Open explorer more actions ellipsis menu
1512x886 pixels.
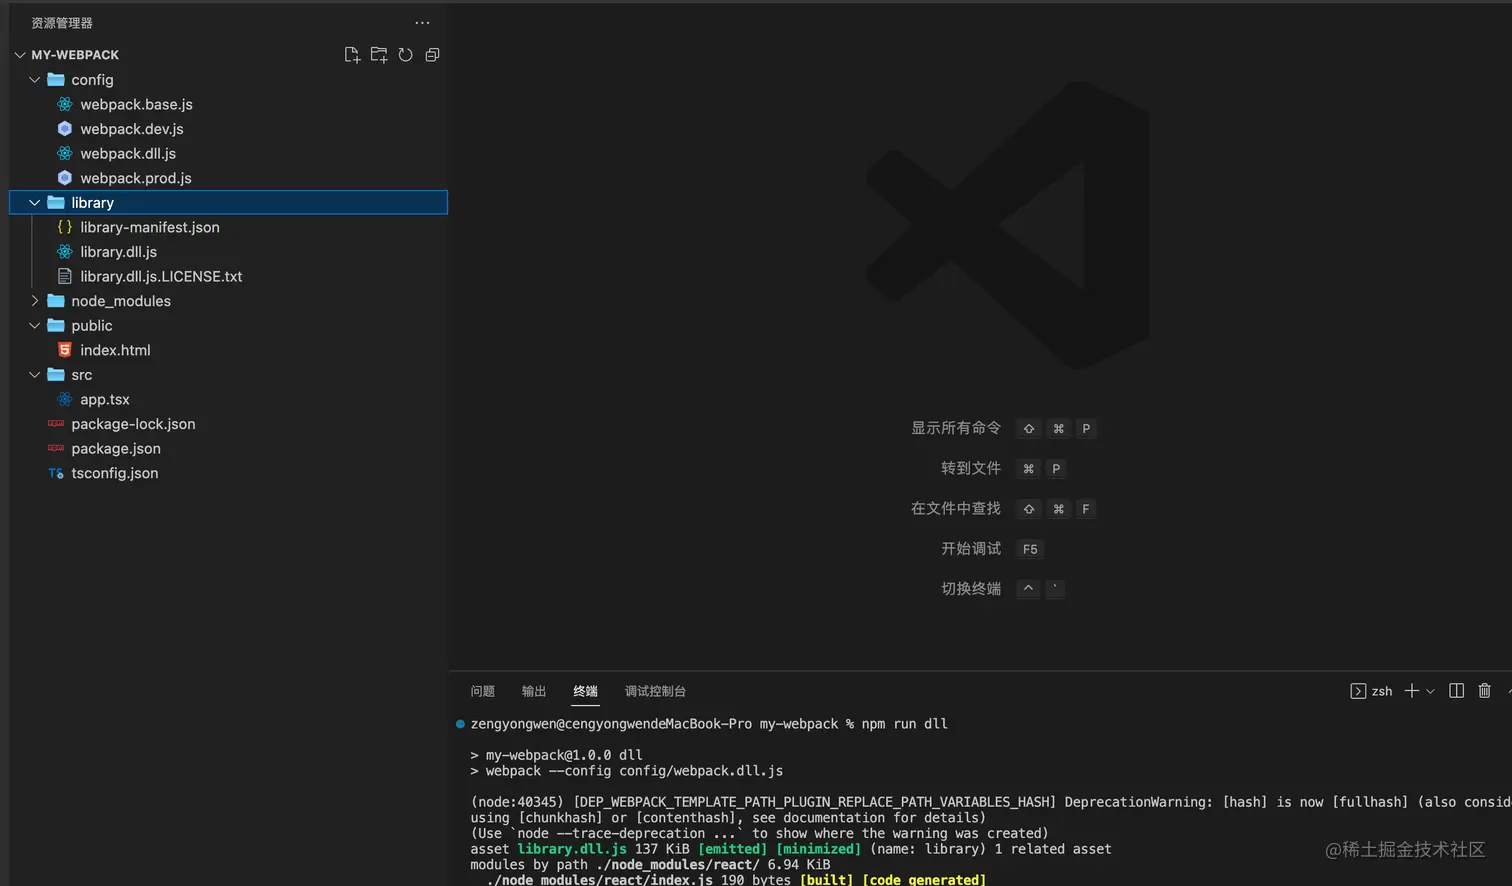click(422, 23)
